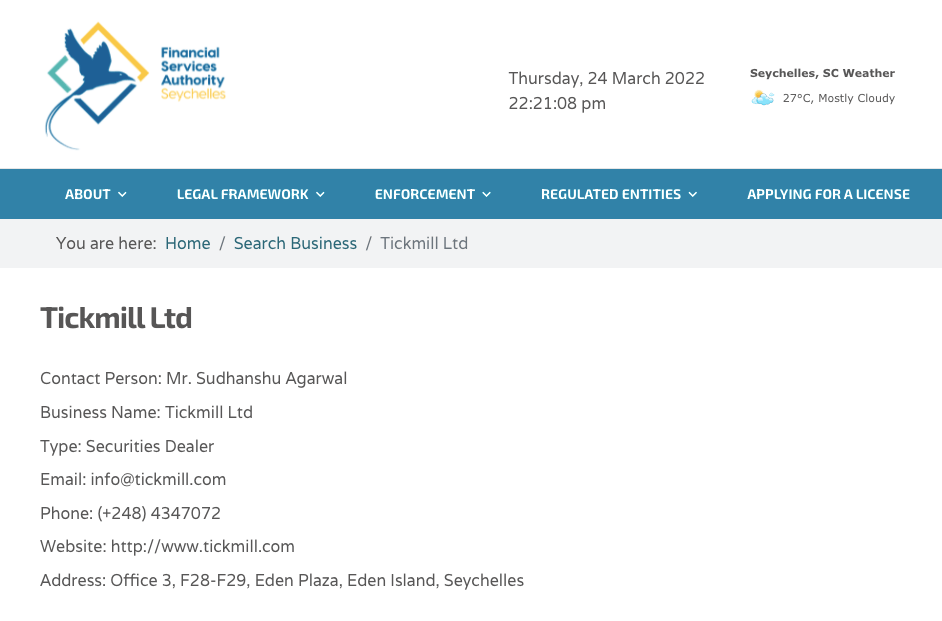Click the Tickmill Ltd breadcrumb item
Viewport: 942px width, 621px height.
click(424, 243)
